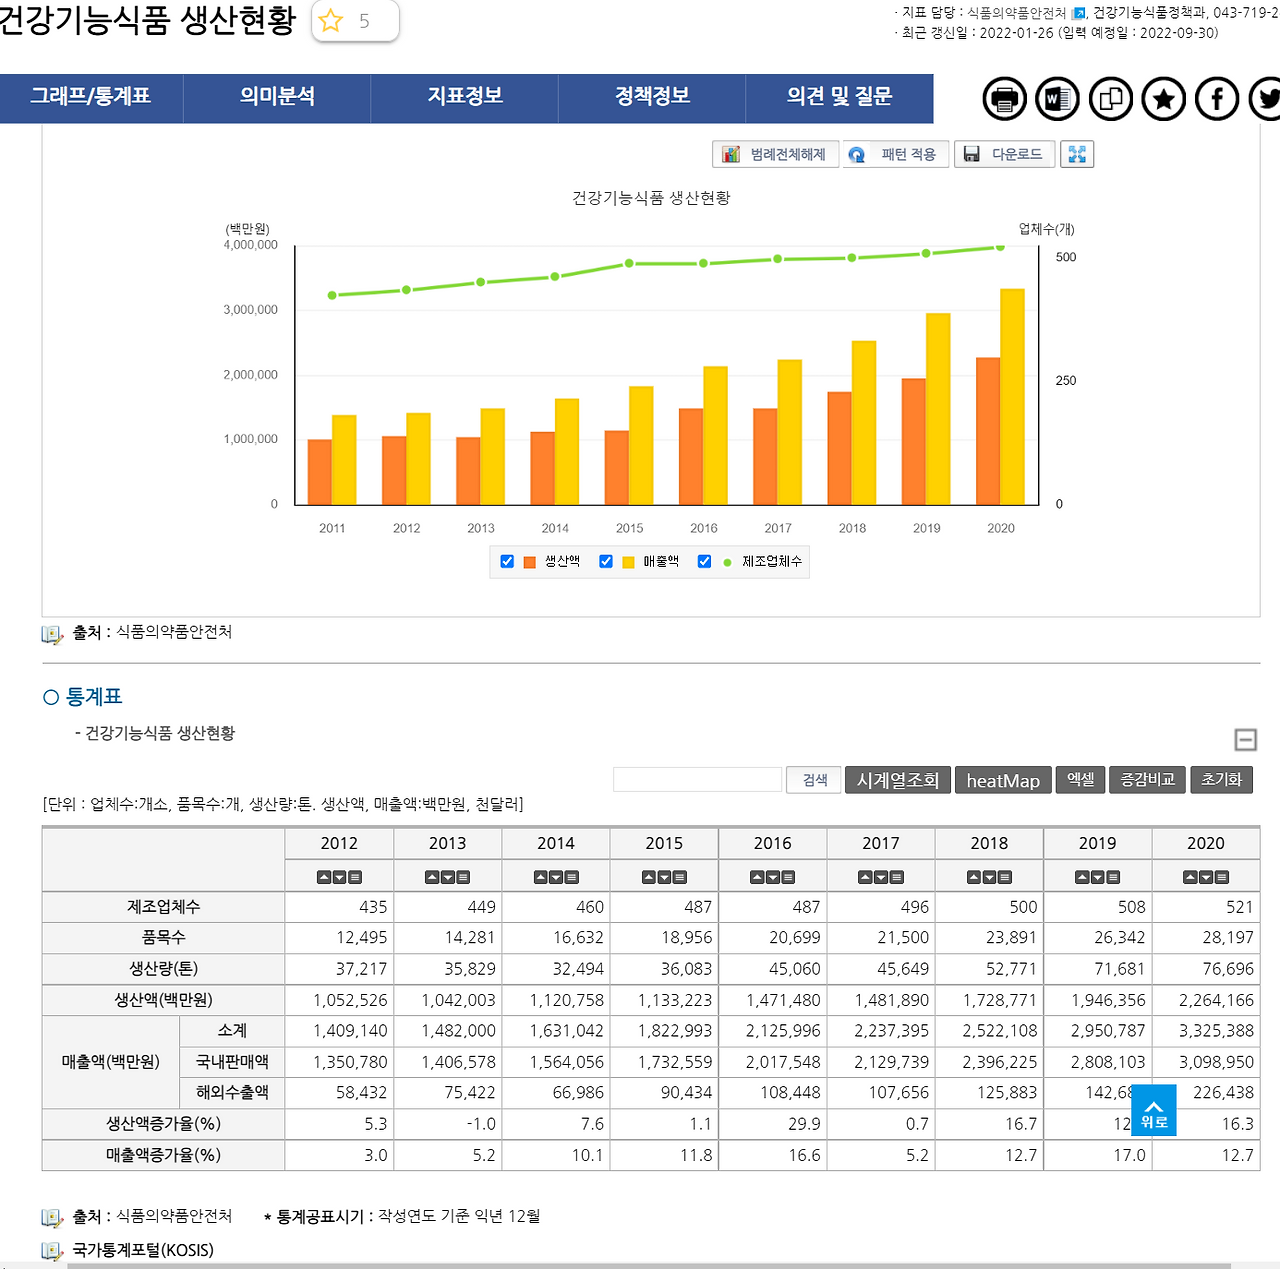Click the list icon under 2016

788,877
